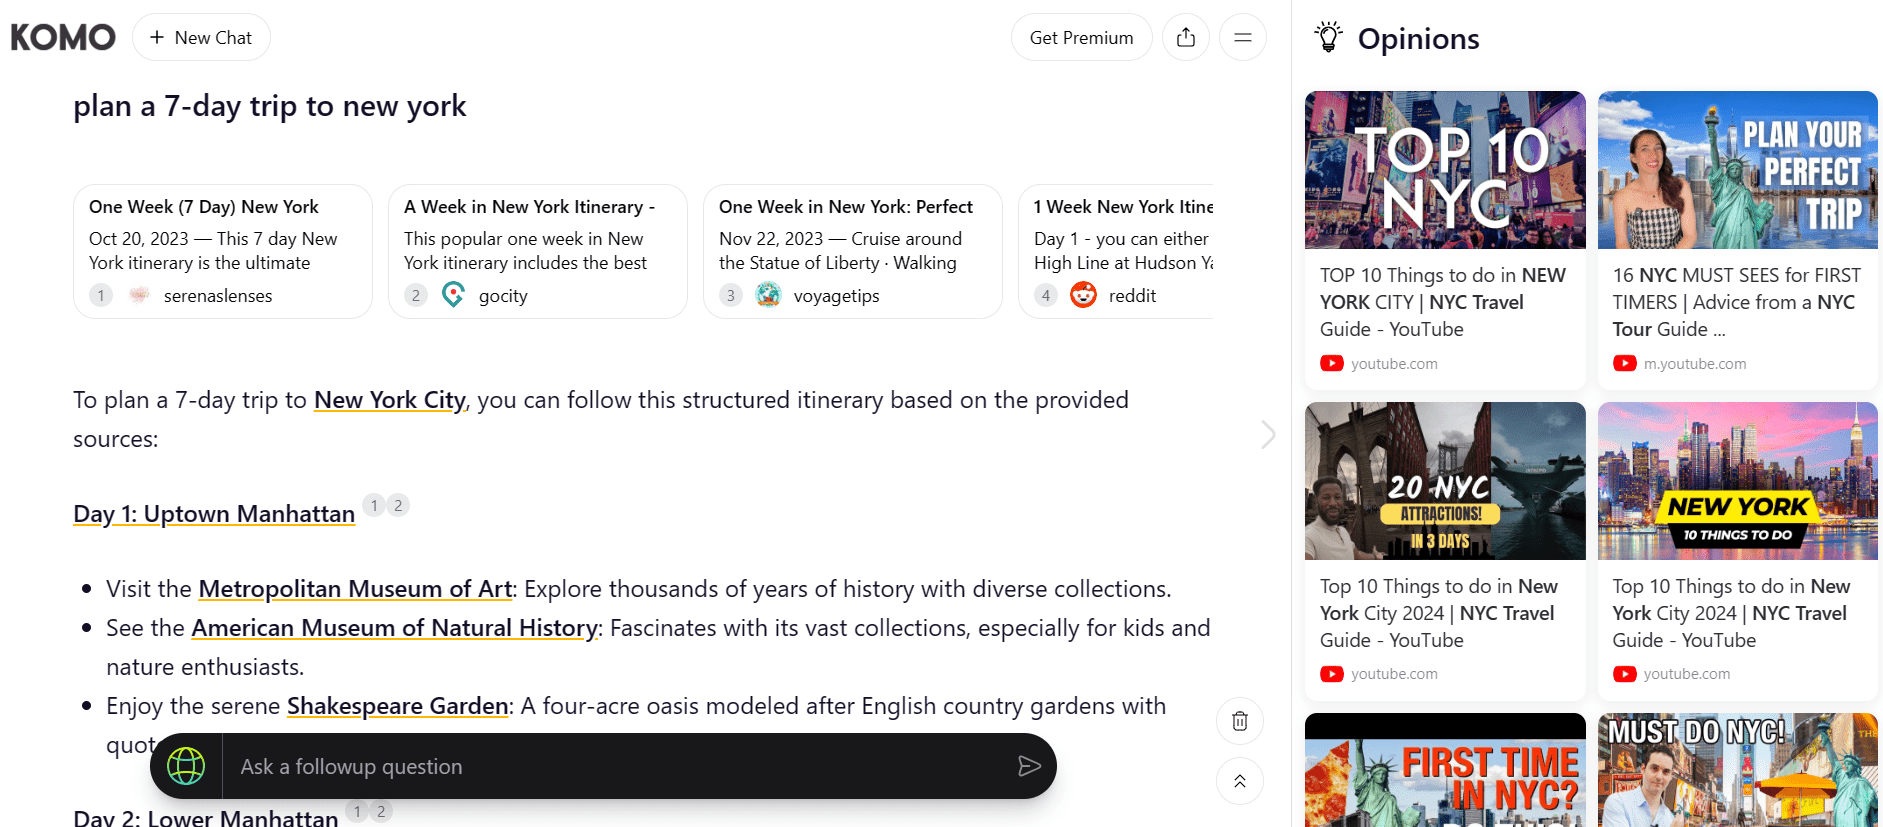Click the Get Premium button
The width and height of the screenshot is (1883, 827).
[x=1081, y=38]
